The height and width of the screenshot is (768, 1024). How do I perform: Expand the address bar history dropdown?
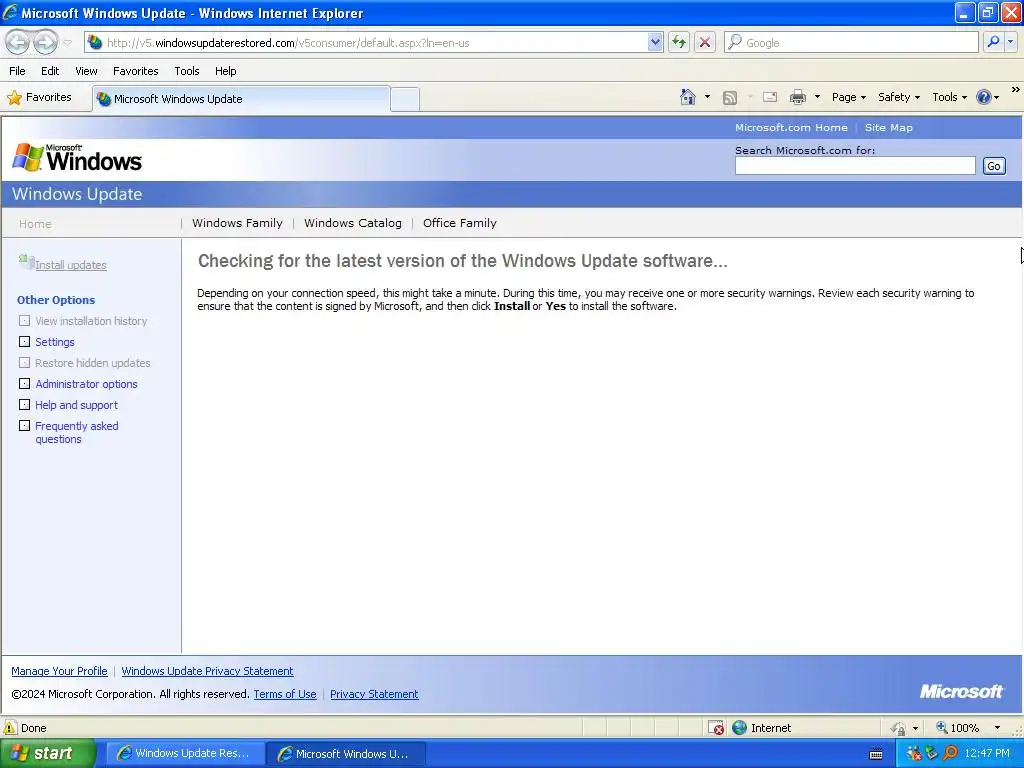(655, 42)
